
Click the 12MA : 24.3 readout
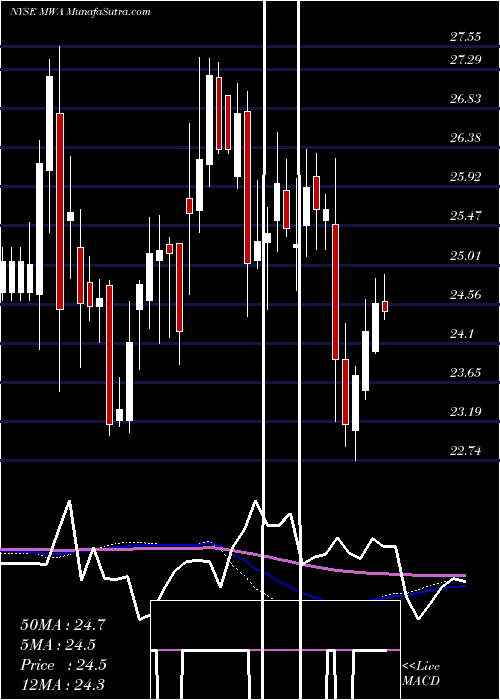[x=63, y=685]
